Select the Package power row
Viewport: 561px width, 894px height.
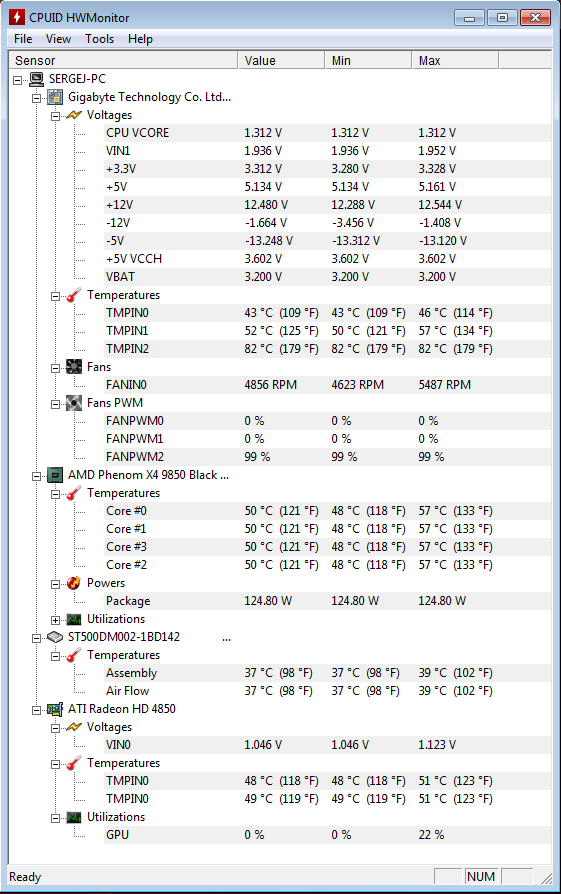point(327,601)
